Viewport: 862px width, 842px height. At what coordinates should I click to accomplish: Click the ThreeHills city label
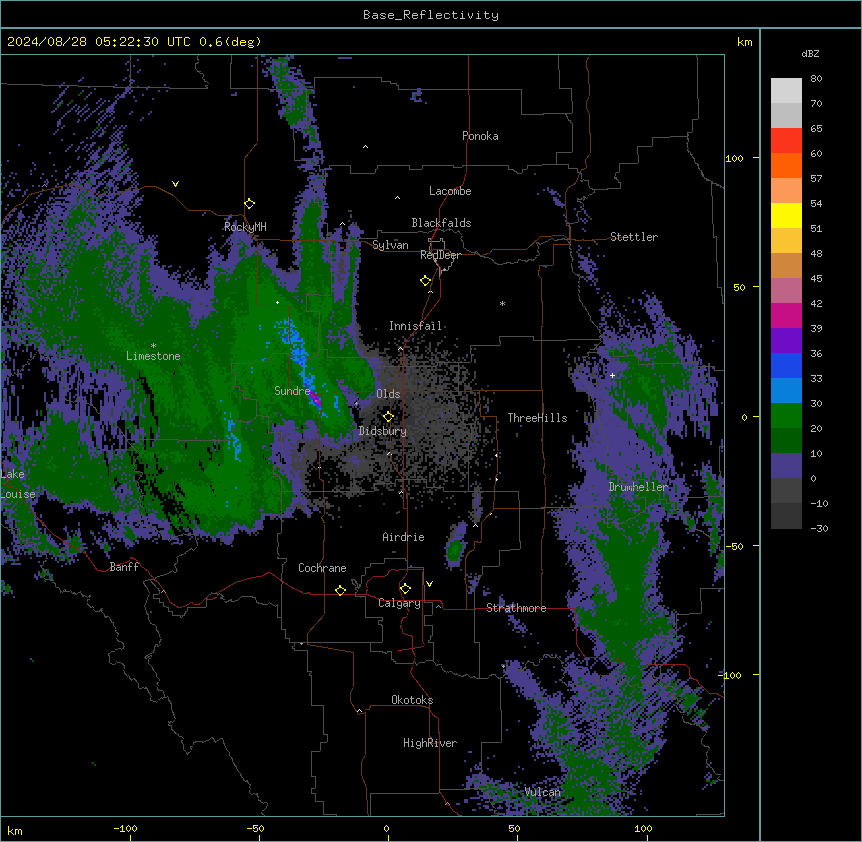538,418
